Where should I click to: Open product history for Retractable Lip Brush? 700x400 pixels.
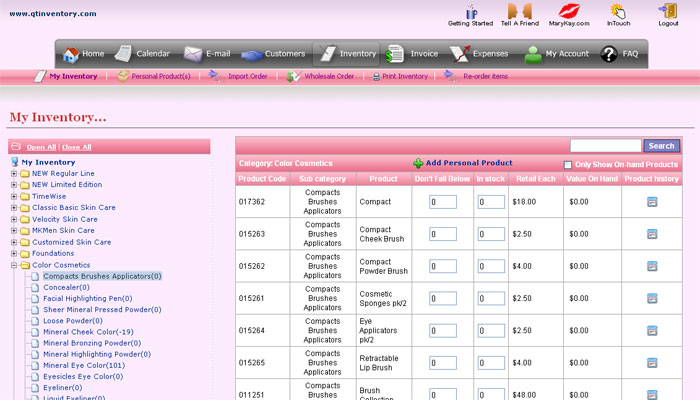(x=652, y=363)
